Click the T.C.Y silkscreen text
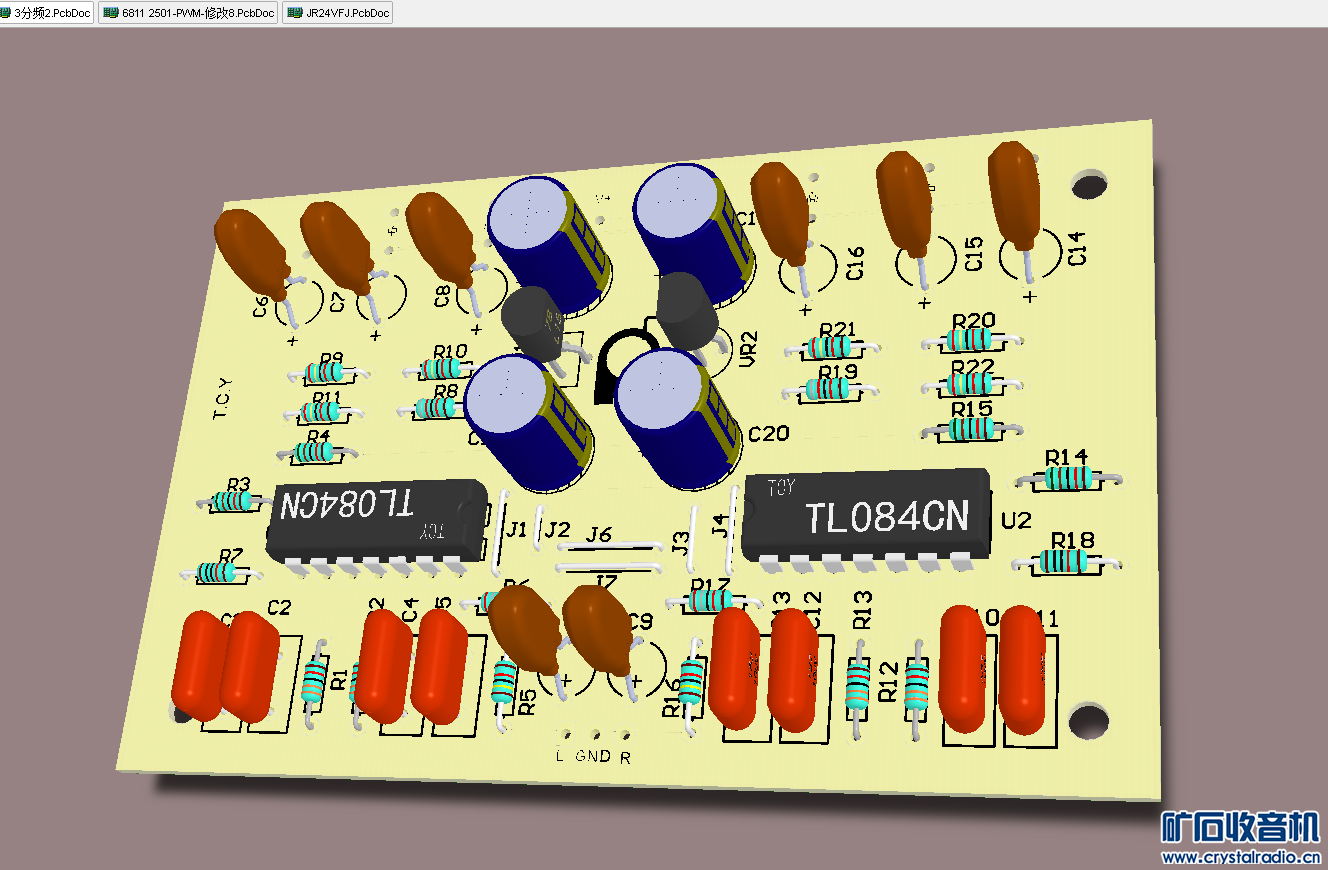 [221, 399]
